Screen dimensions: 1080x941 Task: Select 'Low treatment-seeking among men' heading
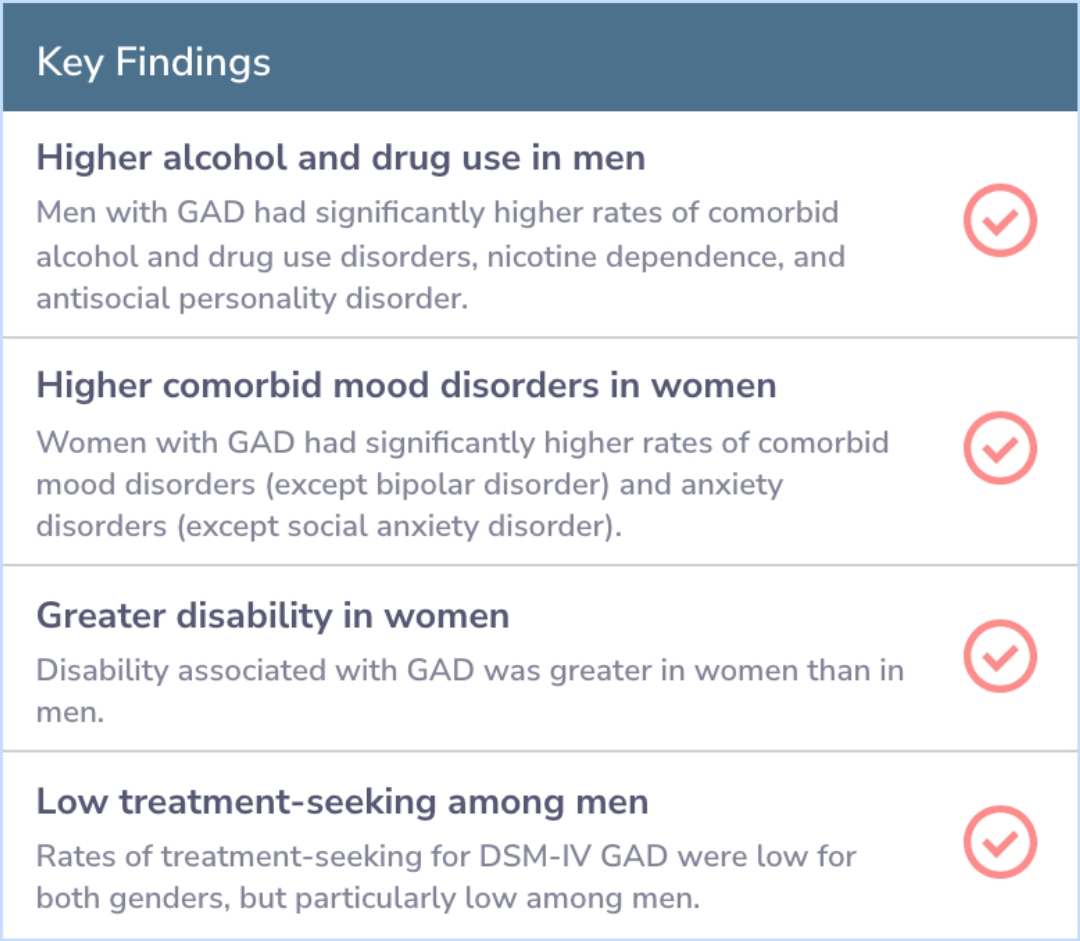(x=342, y=802)
